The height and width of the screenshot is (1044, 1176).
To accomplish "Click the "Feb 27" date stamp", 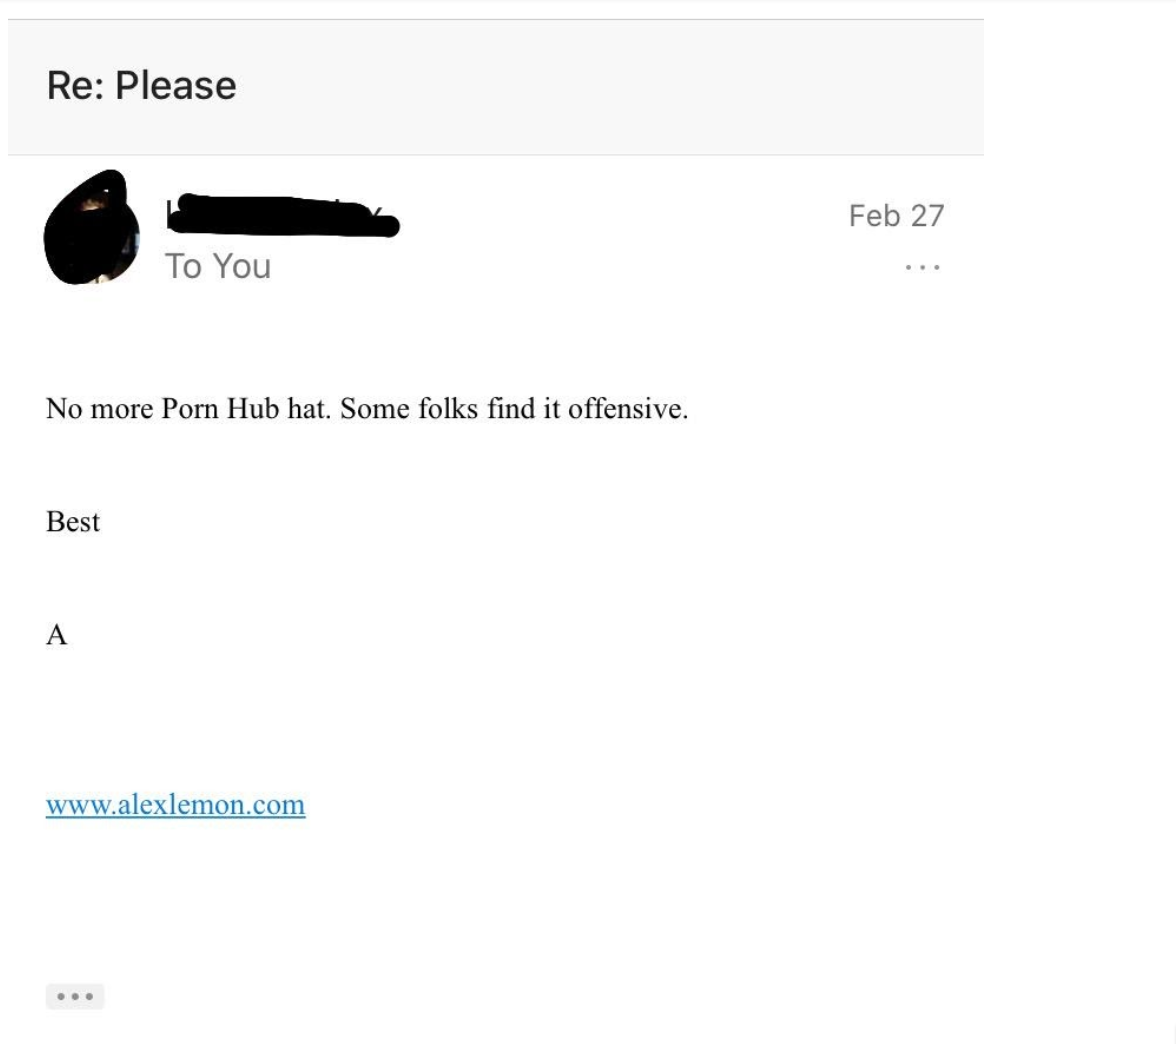I will (895, 215).
